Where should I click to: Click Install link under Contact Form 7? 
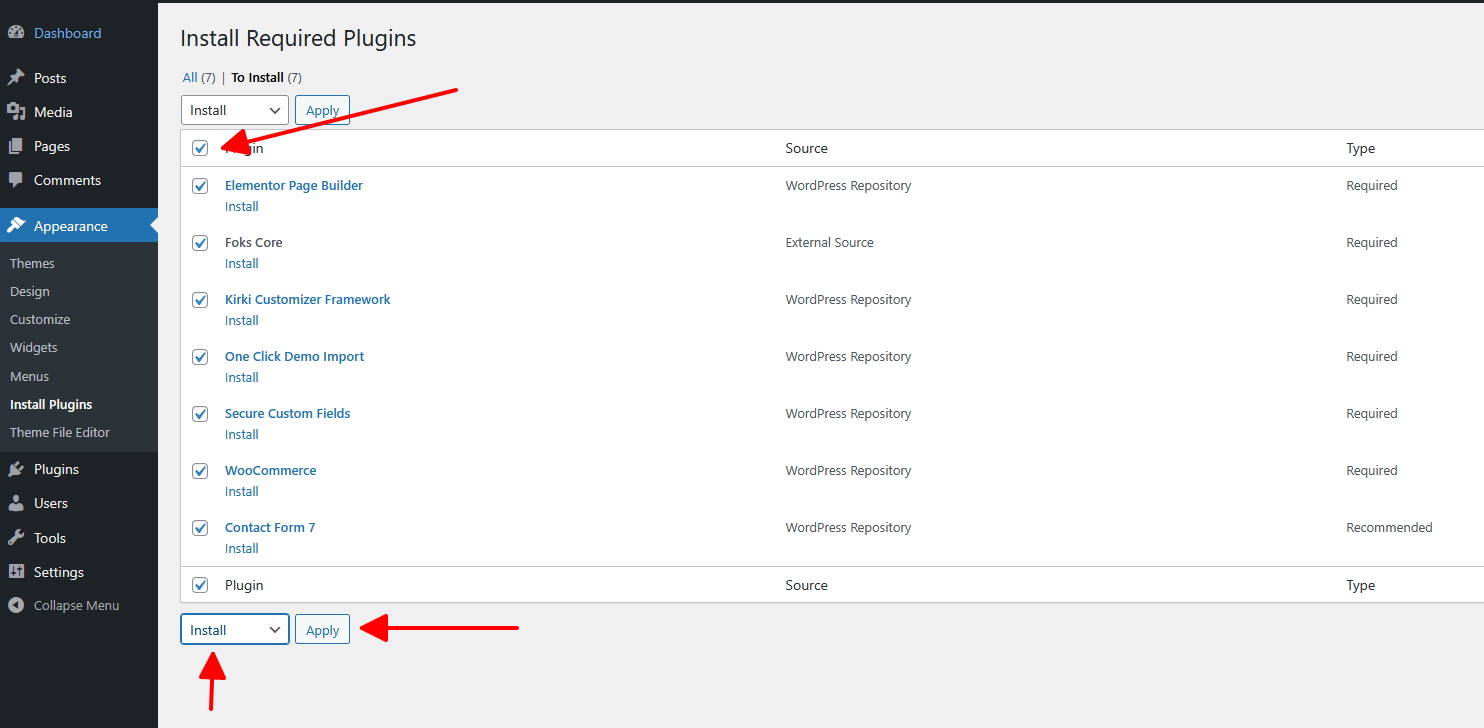click(x=242, y=548)
